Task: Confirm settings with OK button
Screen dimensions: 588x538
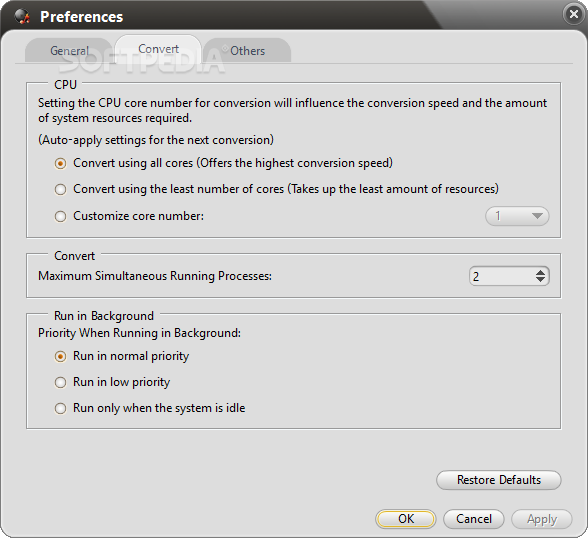Action: point(406,519)
